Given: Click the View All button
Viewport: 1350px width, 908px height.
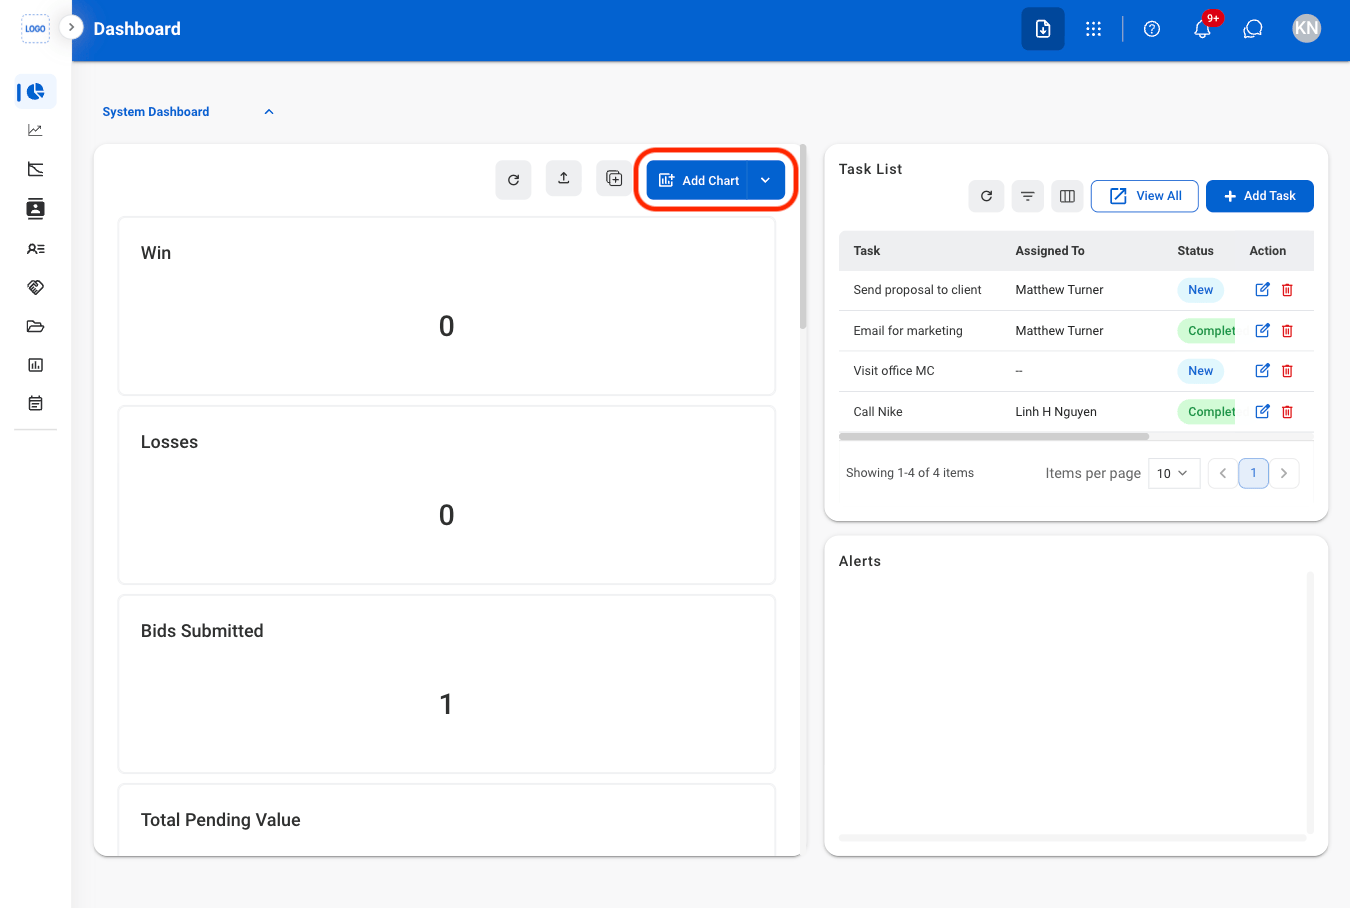Looking at the screenshot, I should (1145, 196).
